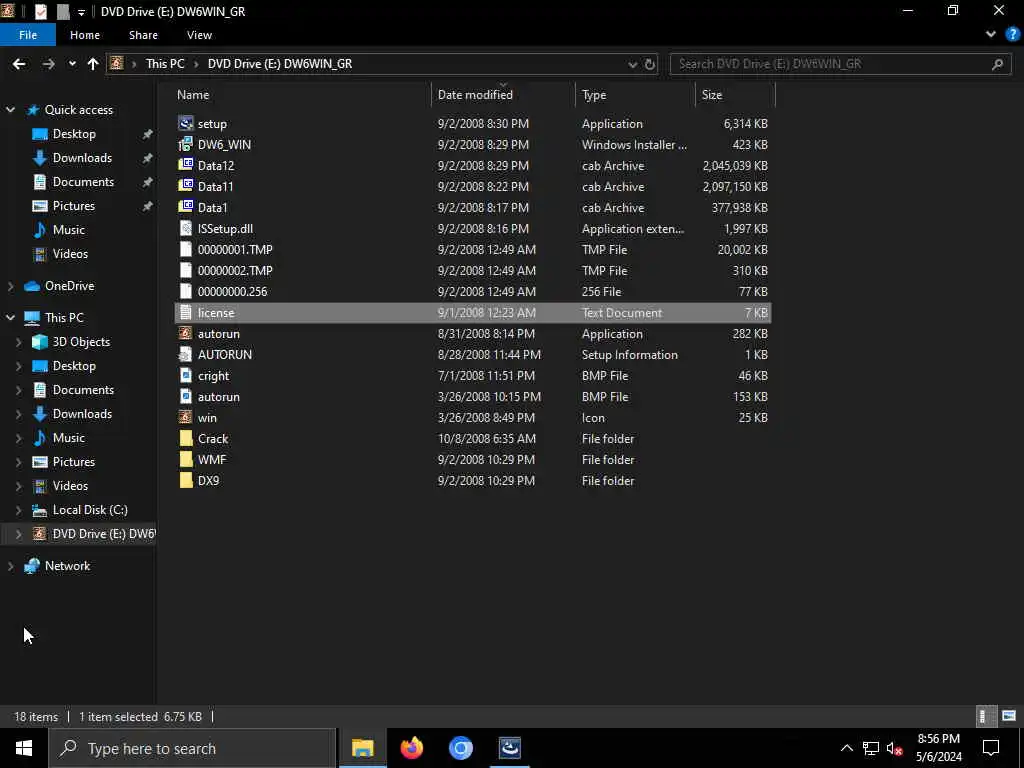Collapse the Quick access tree

pos(10,110)
